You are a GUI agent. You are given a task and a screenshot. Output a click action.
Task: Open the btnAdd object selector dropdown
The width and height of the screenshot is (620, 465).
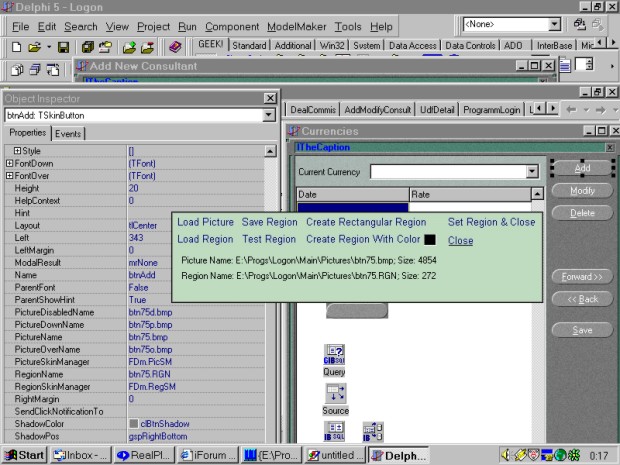tap(268, 115)
